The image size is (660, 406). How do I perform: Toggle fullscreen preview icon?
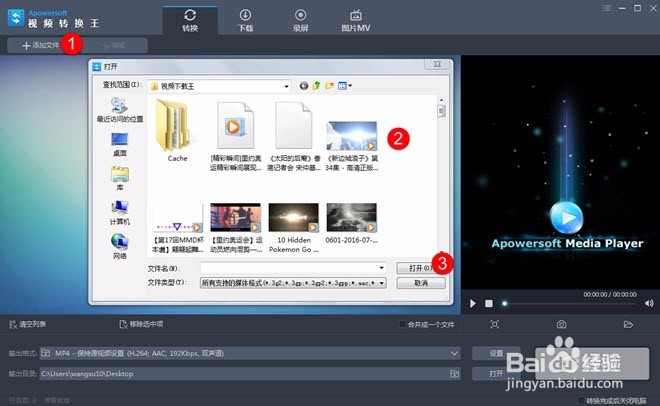point(495,324)
